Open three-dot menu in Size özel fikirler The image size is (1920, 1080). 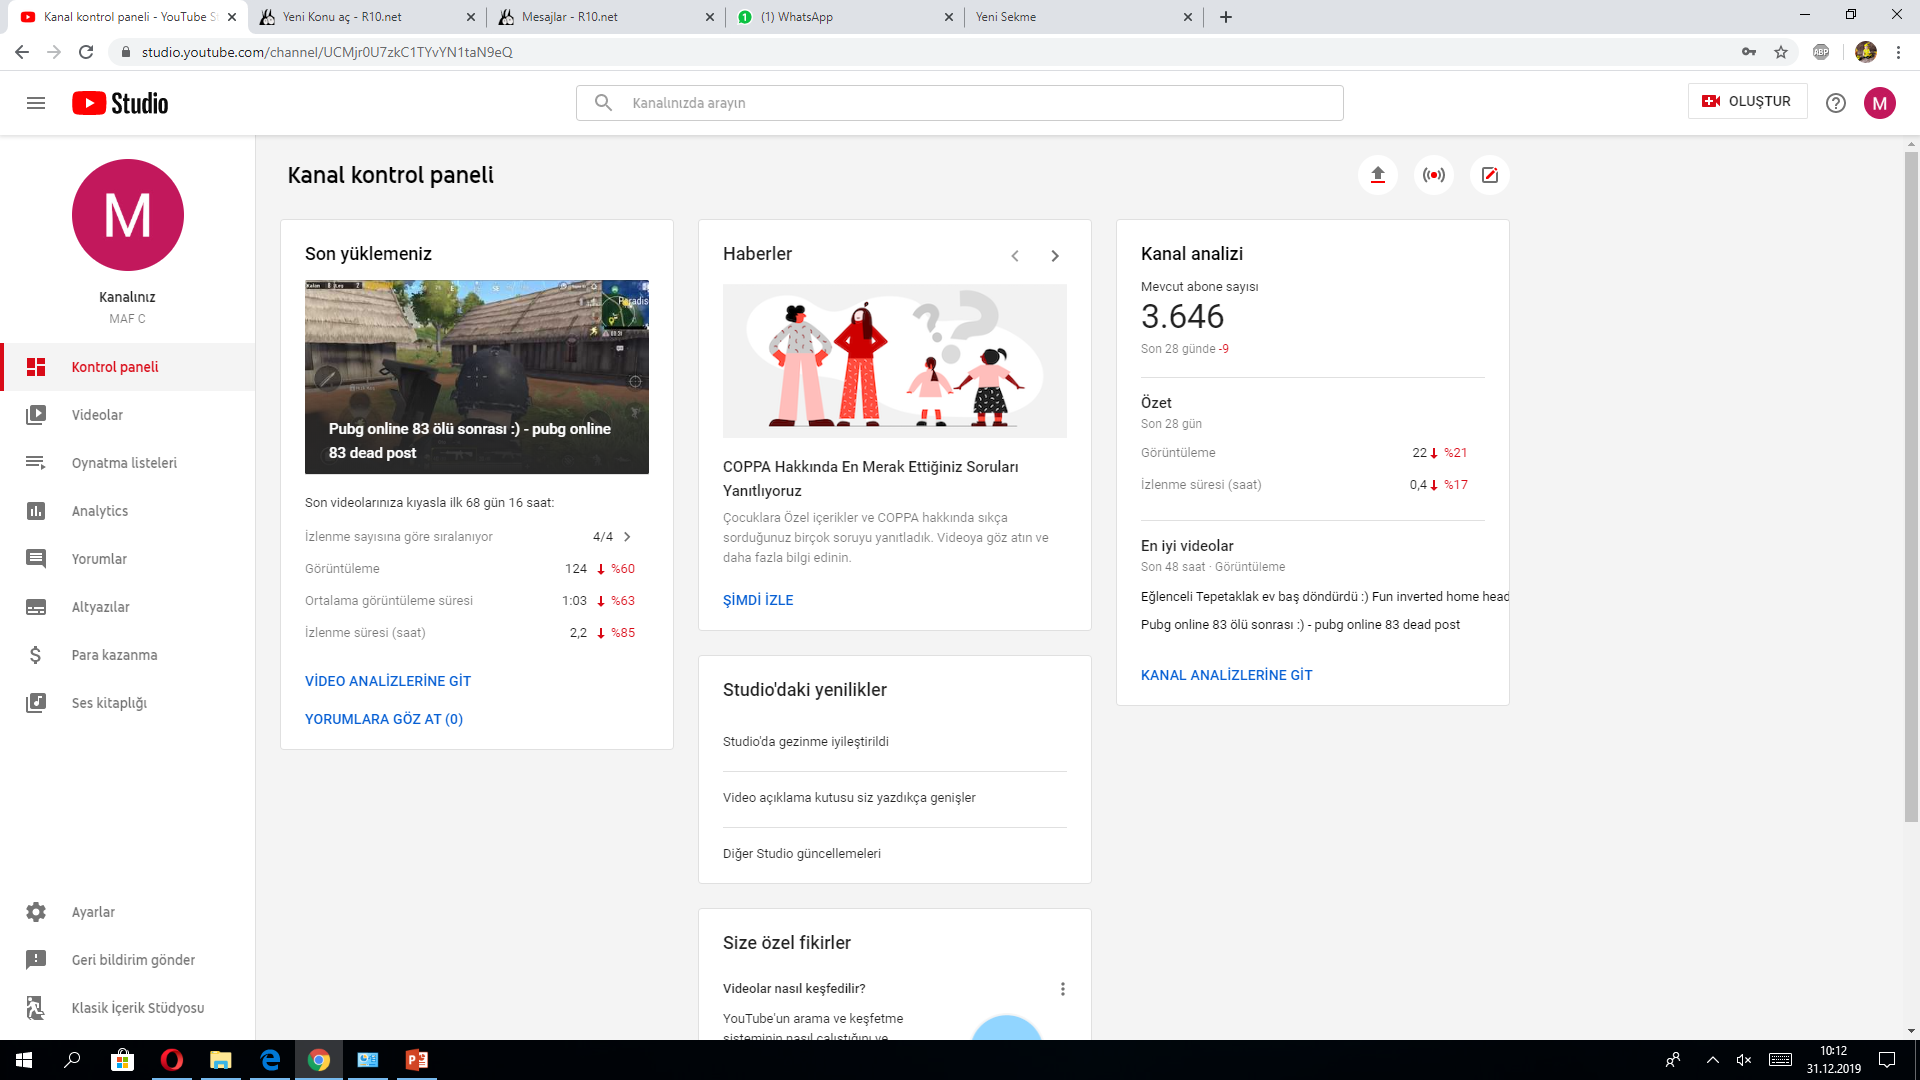(1063, 989)
